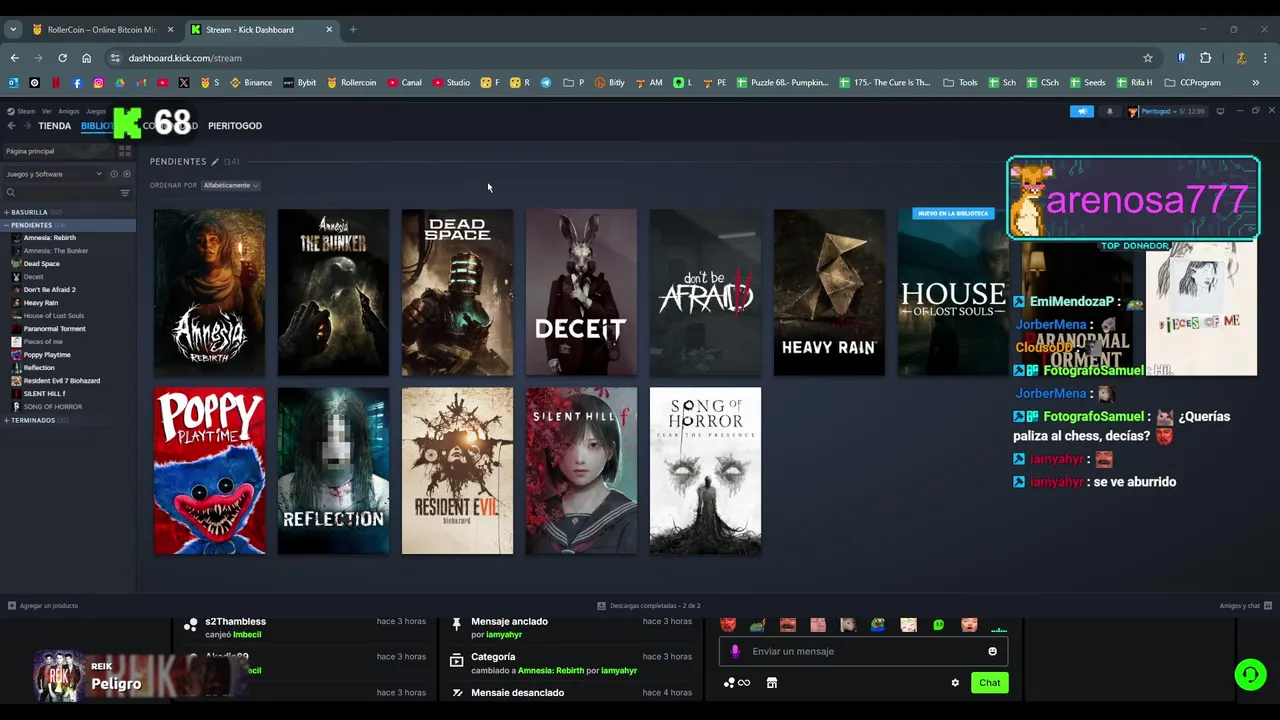Open Amigos y chat panel
Screen dimensions: 1280x720
pyautogui.click(x=1246, y=606)
